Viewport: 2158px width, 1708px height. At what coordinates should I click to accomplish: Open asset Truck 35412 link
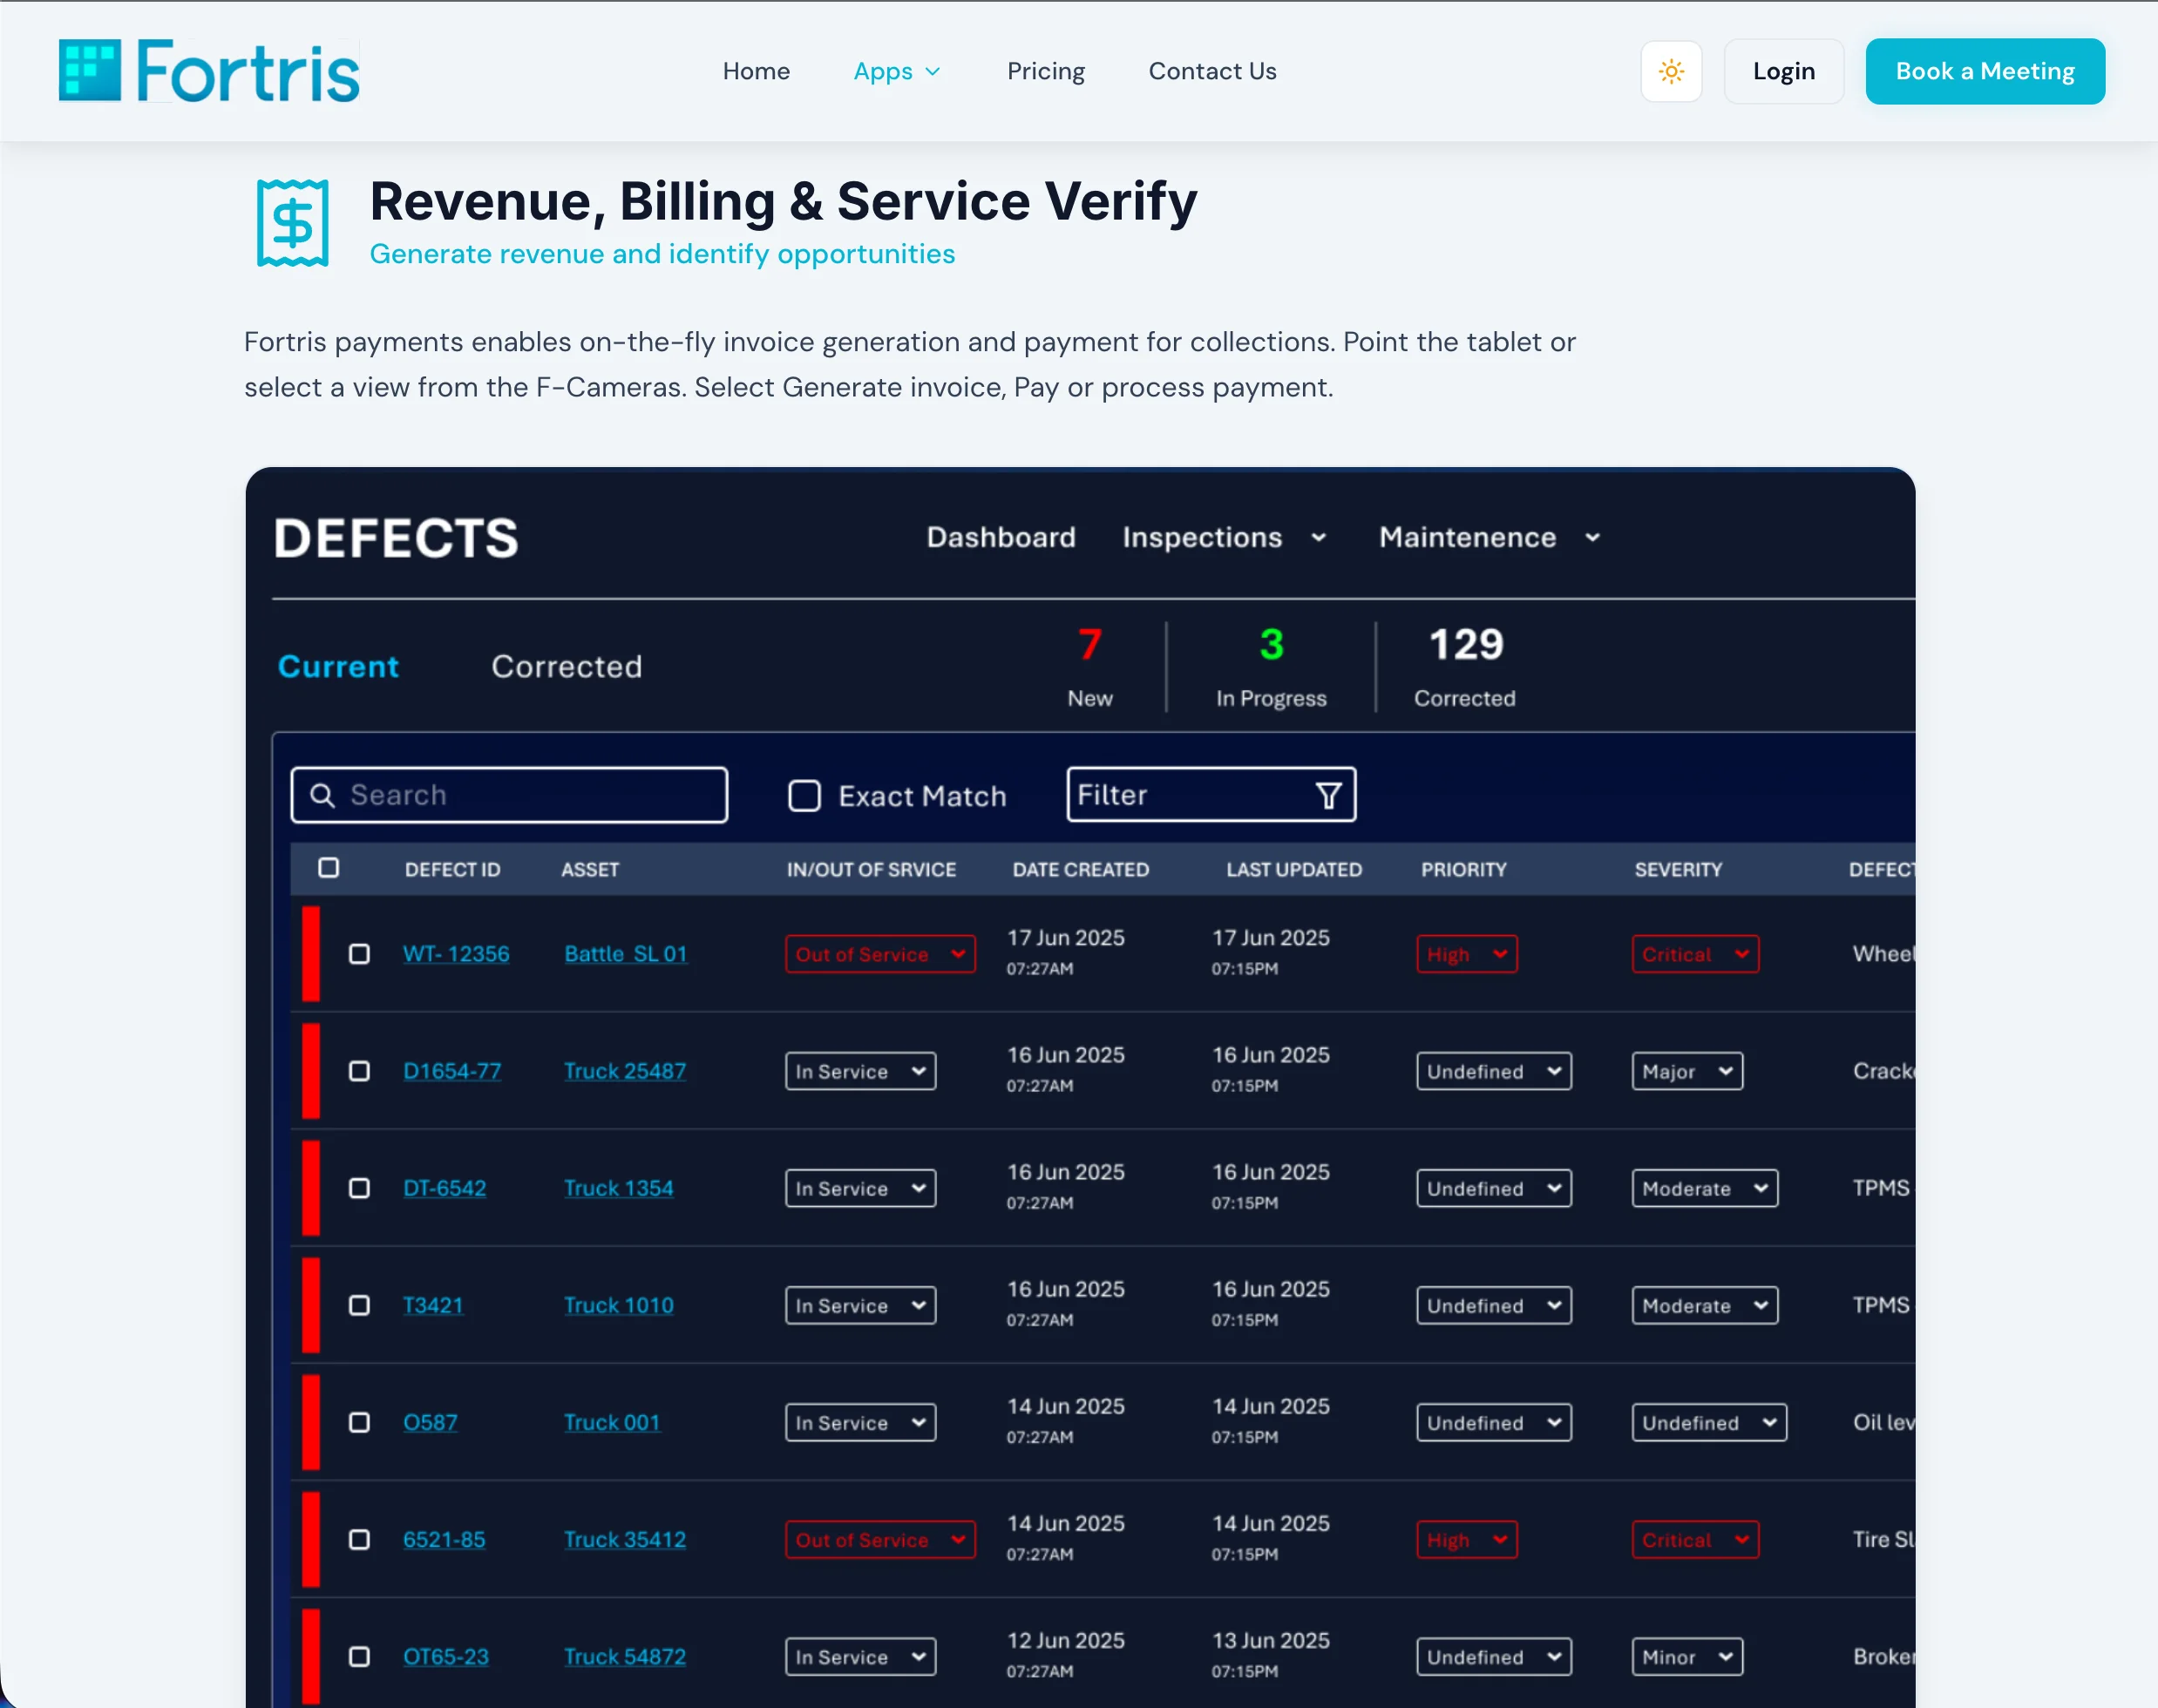(625, 1539)
